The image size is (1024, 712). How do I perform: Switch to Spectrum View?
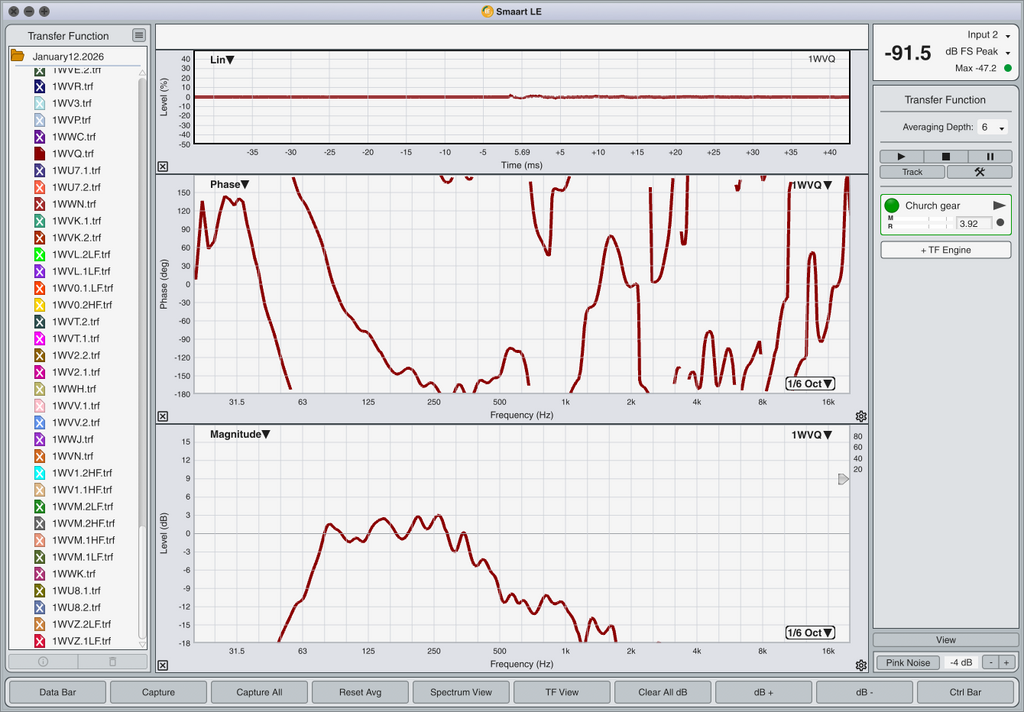(x=461, y=692)
